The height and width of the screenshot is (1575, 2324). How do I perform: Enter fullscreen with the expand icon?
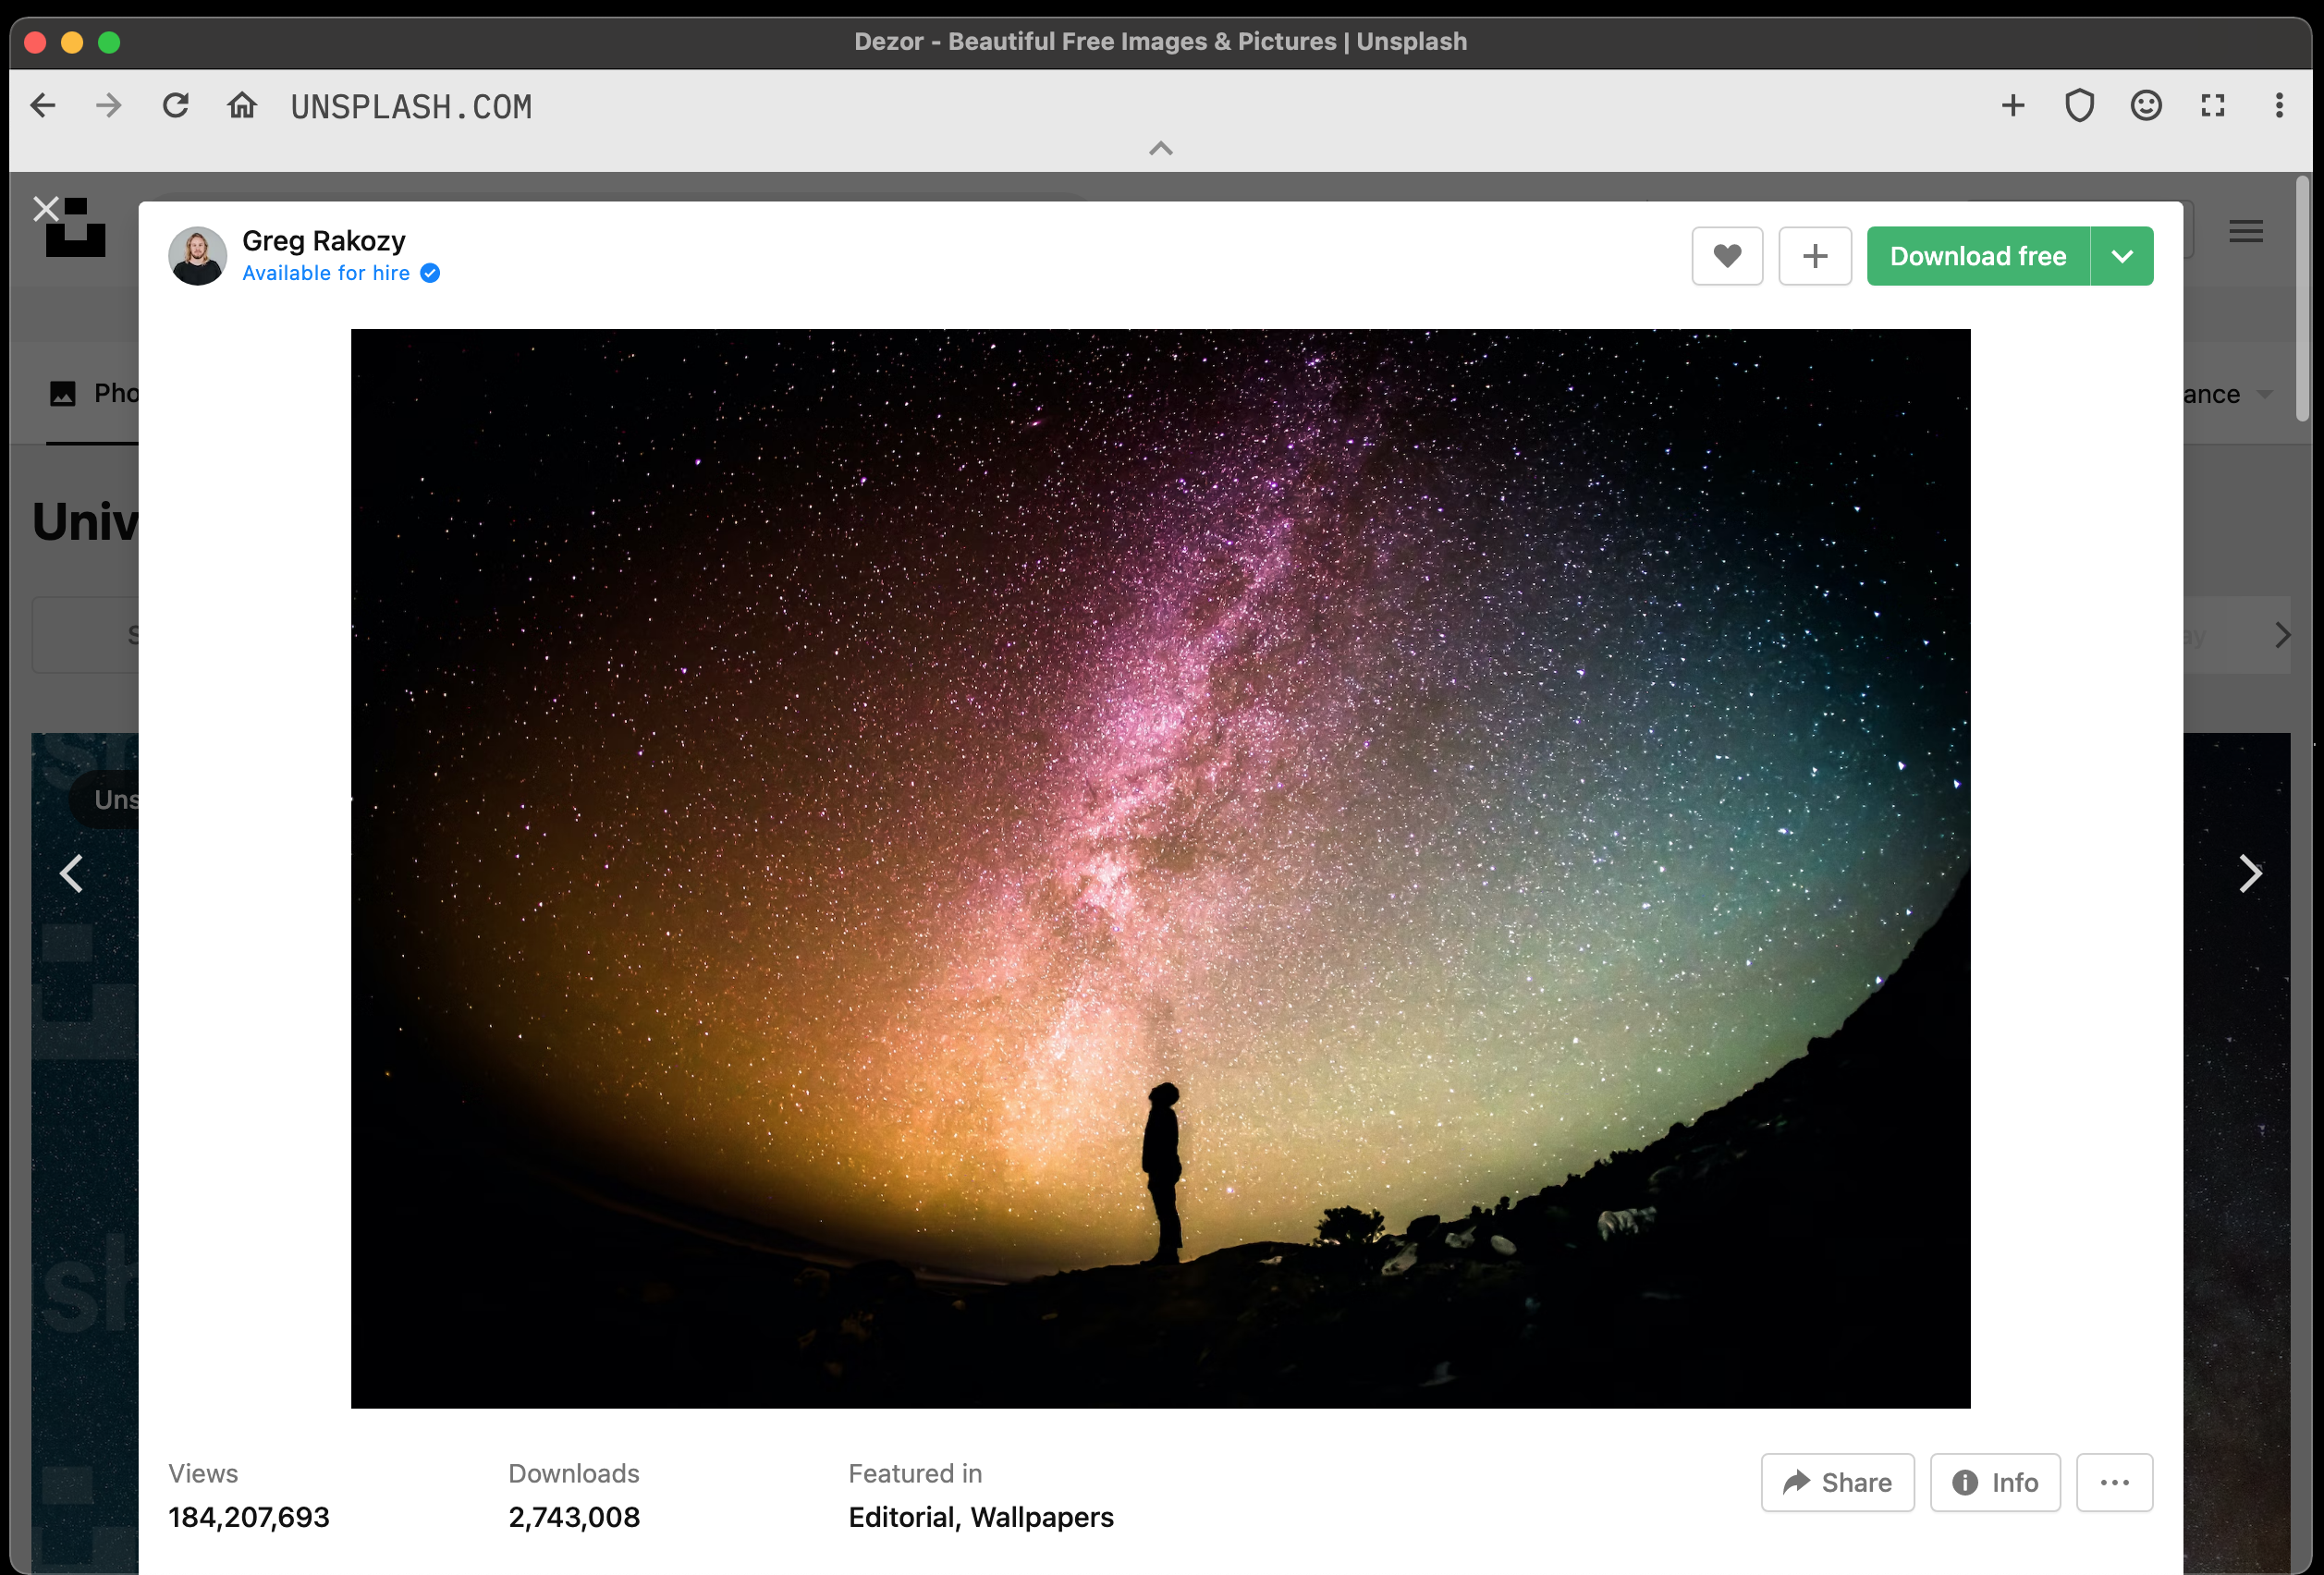2212,105
